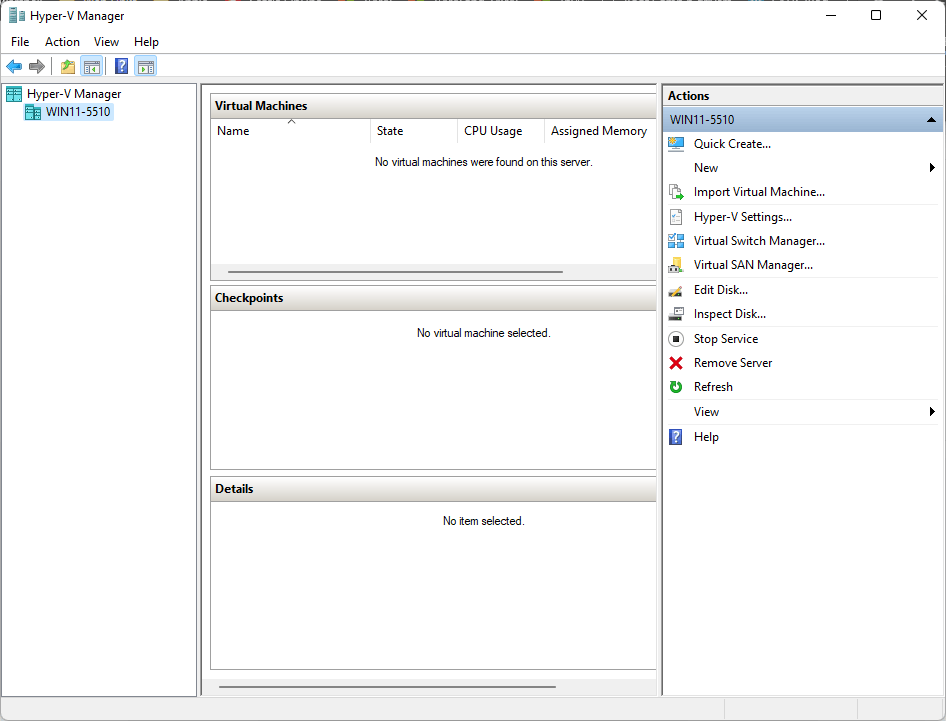946x721 pixels.
Task: Click the Hyper-V Manager title bar app icon
Action: tap(17, 16)
